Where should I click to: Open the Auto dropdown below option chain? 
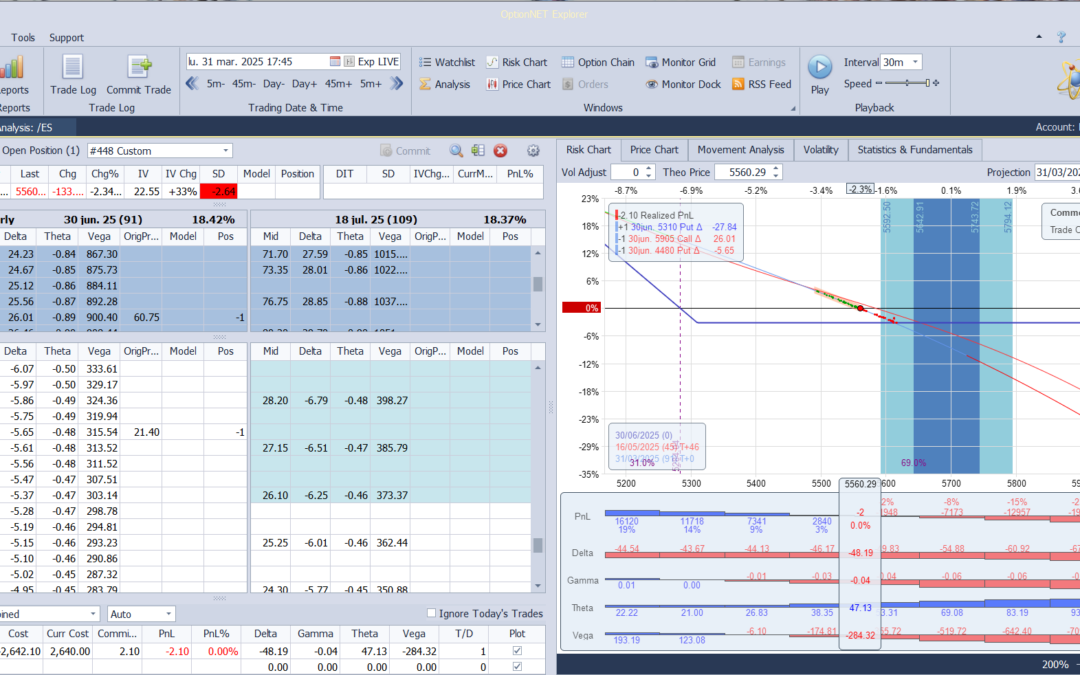[x=141, y=614]
